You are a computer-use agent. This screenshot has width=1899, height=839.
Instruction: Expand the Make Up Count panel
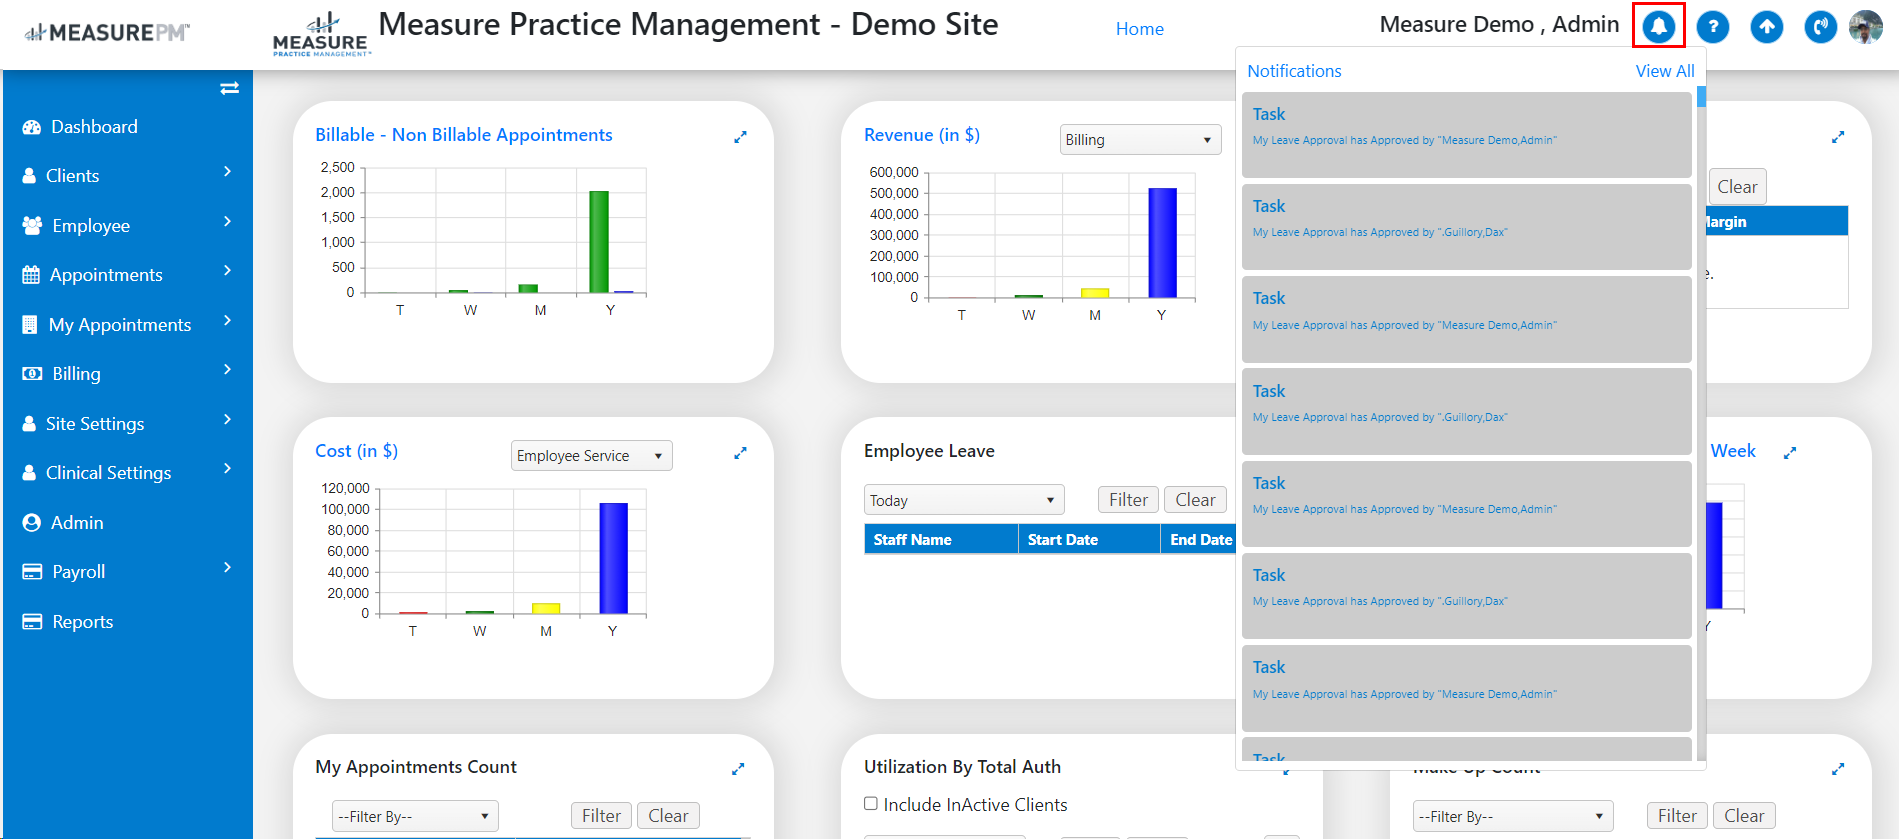(x=1838, y=769)
